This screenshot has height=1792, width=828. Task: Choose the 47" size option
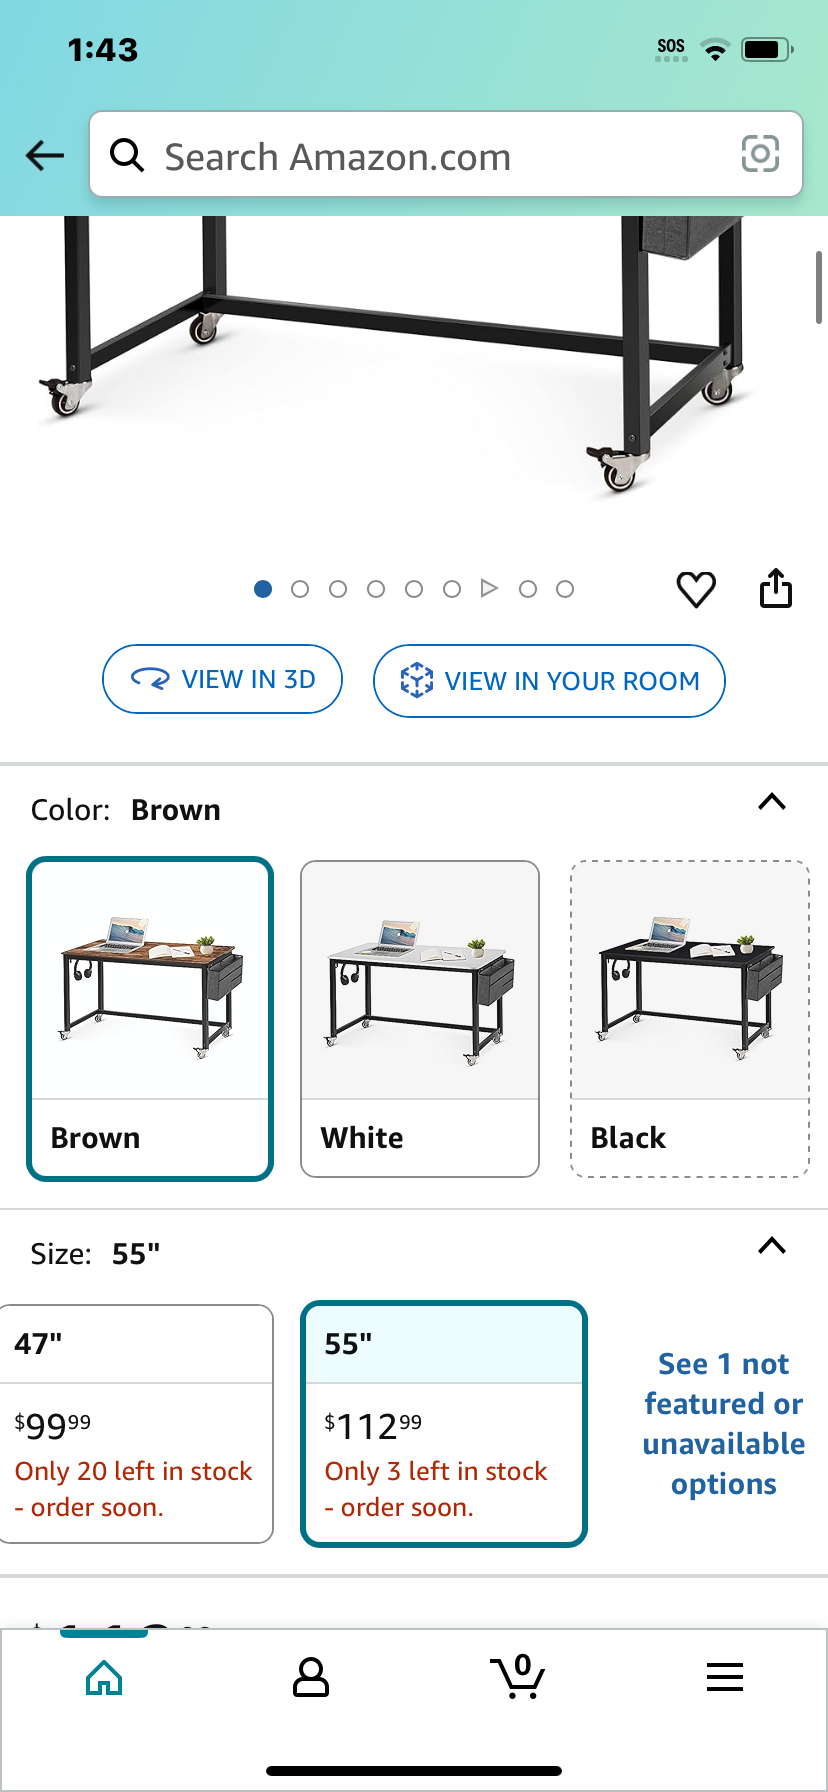pos(137,1424)
